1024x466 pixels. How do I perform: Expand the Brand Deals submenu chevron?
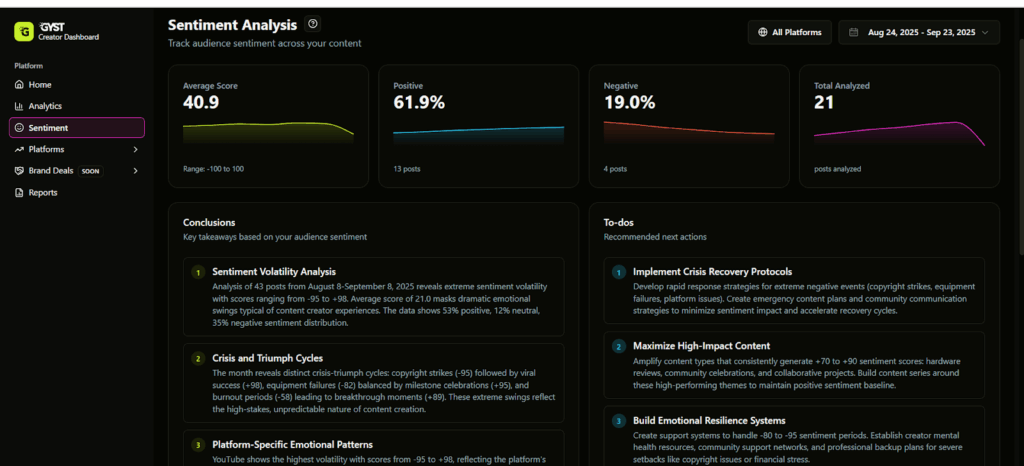135,171
